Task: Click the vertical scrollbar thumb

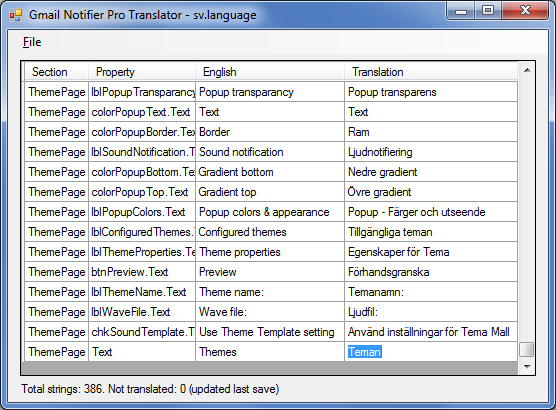Action: [527, 349]
